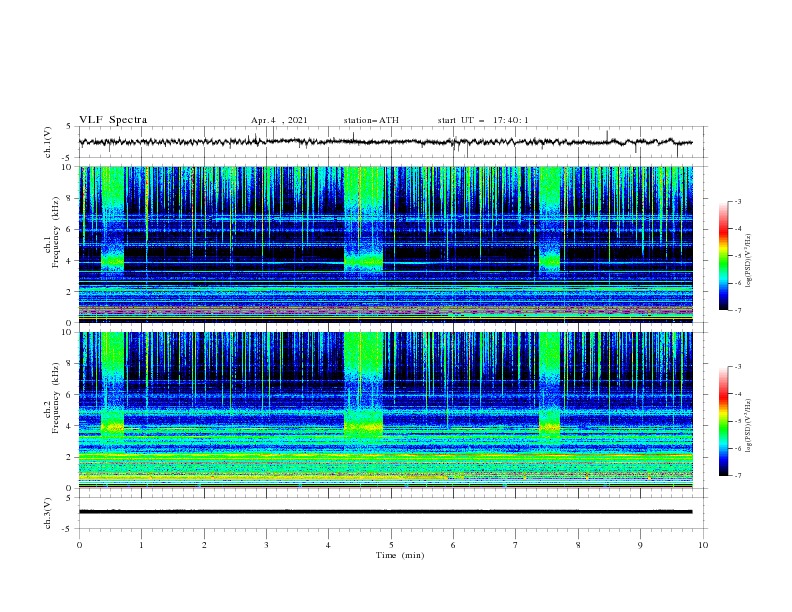Click the "station=ATH" label
Screen dimensions: 792x612
(371, 120)
